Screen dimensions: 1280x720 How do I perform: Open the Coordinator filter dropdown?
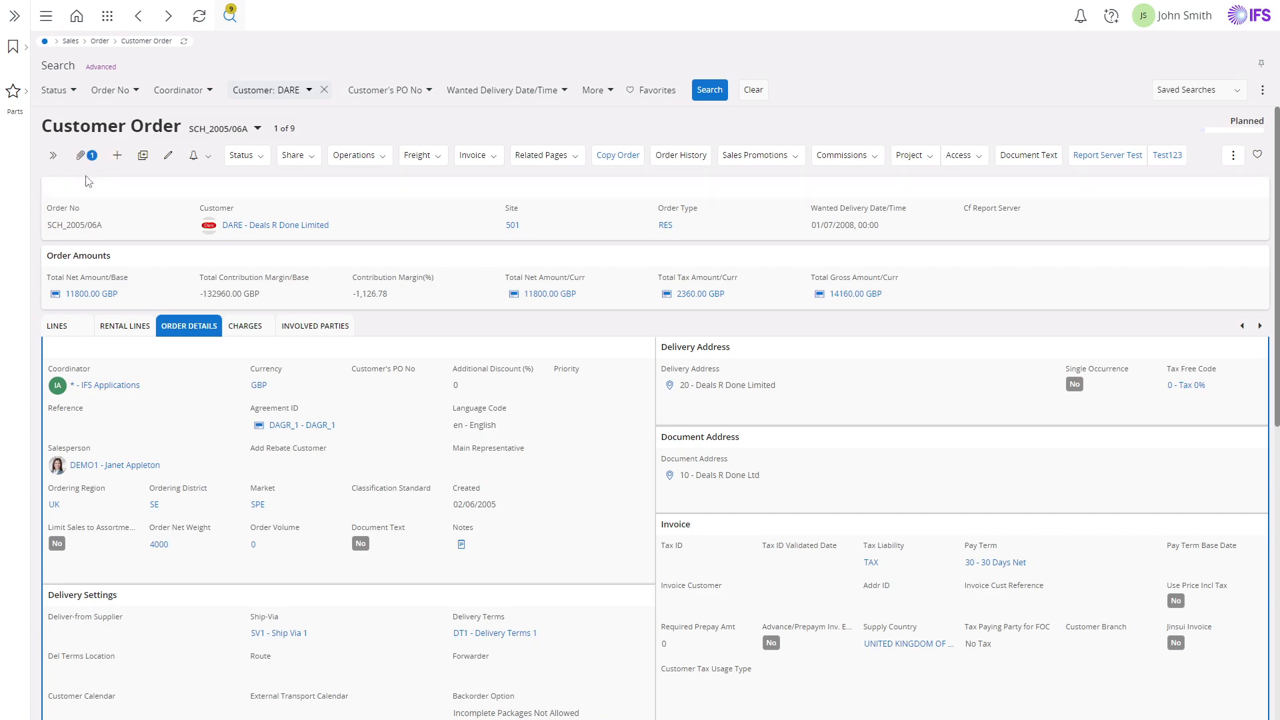tap(182, 90)
